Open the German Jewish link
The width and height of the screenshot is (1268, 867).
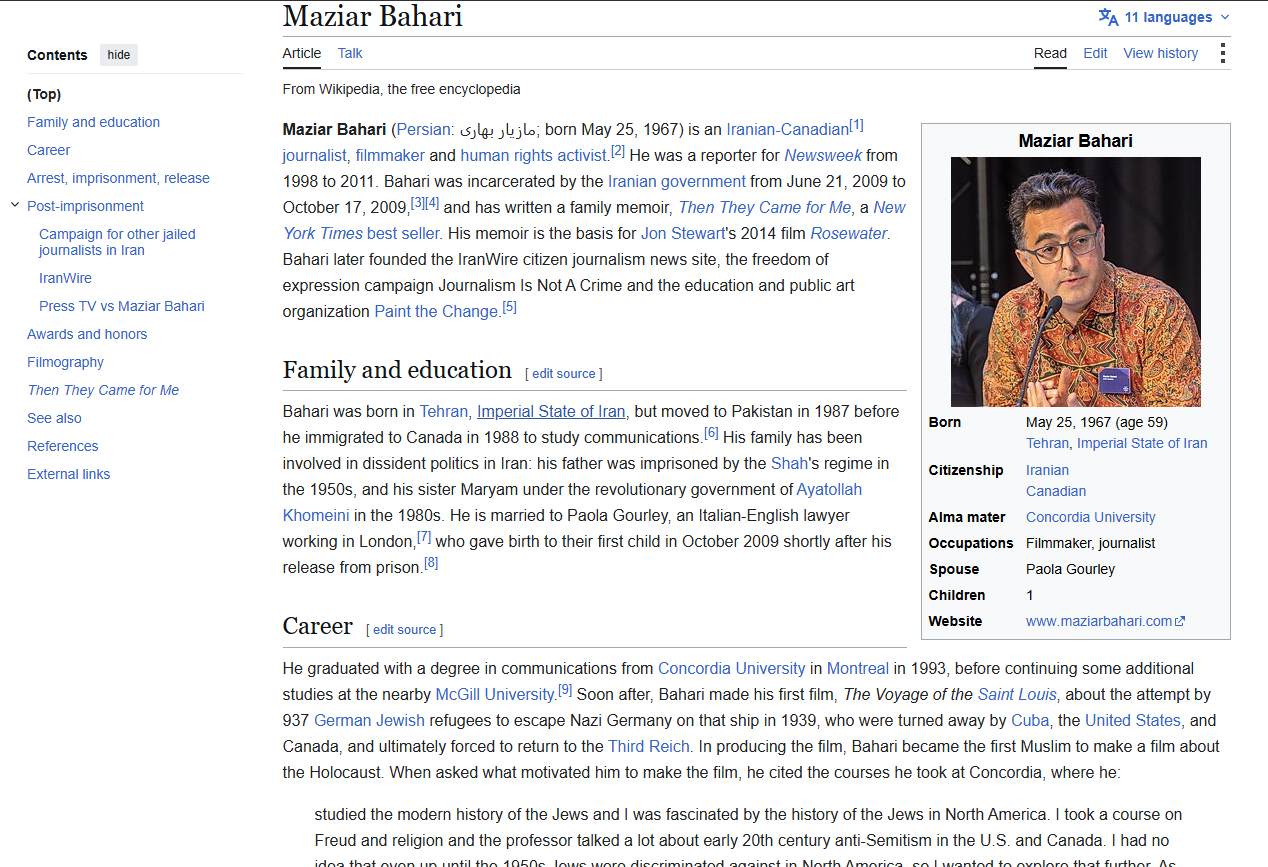369,720
